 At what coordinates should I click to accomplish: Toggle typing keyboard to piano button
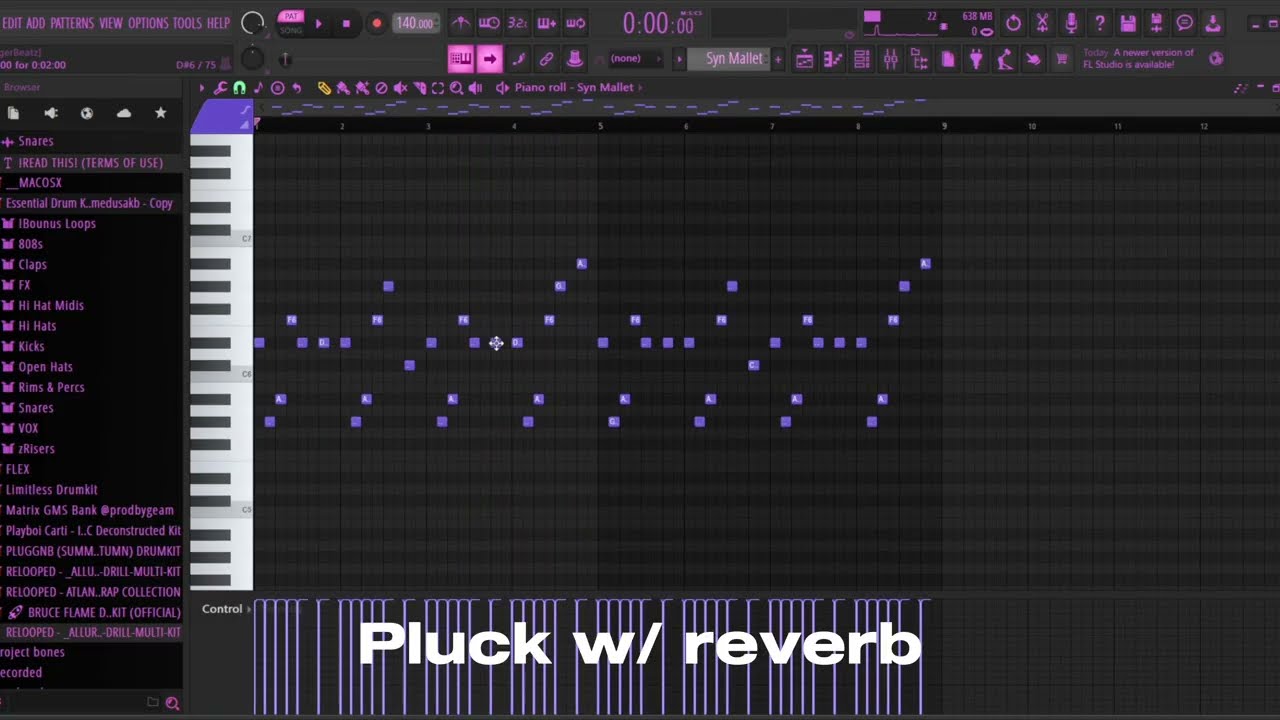[460, 59]
